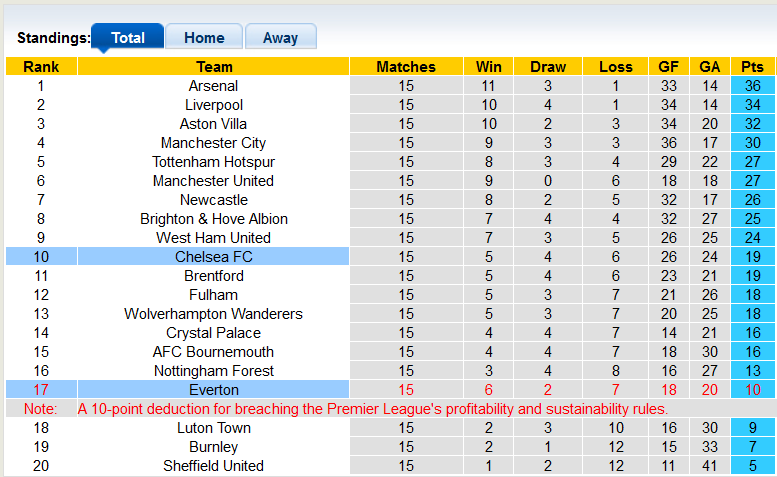
Task: Open Liverpool team page
Action: click(x=213, y=105)
